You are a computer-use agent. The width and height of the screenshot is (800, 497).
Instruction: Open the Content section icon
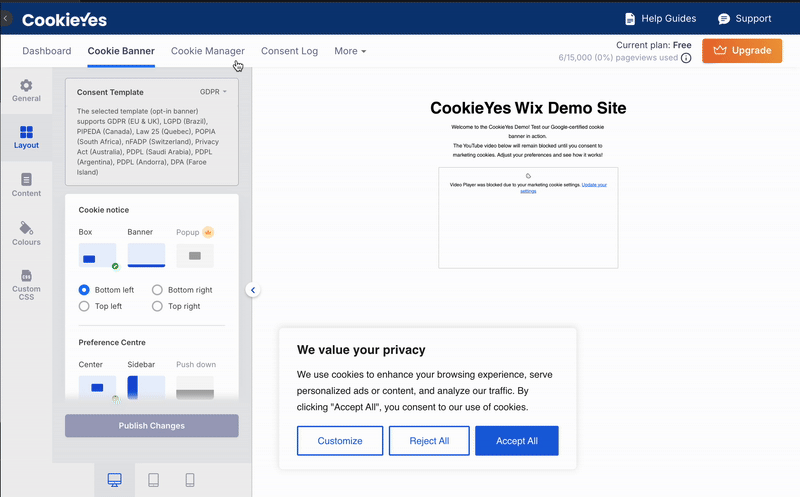coord(26,185)
